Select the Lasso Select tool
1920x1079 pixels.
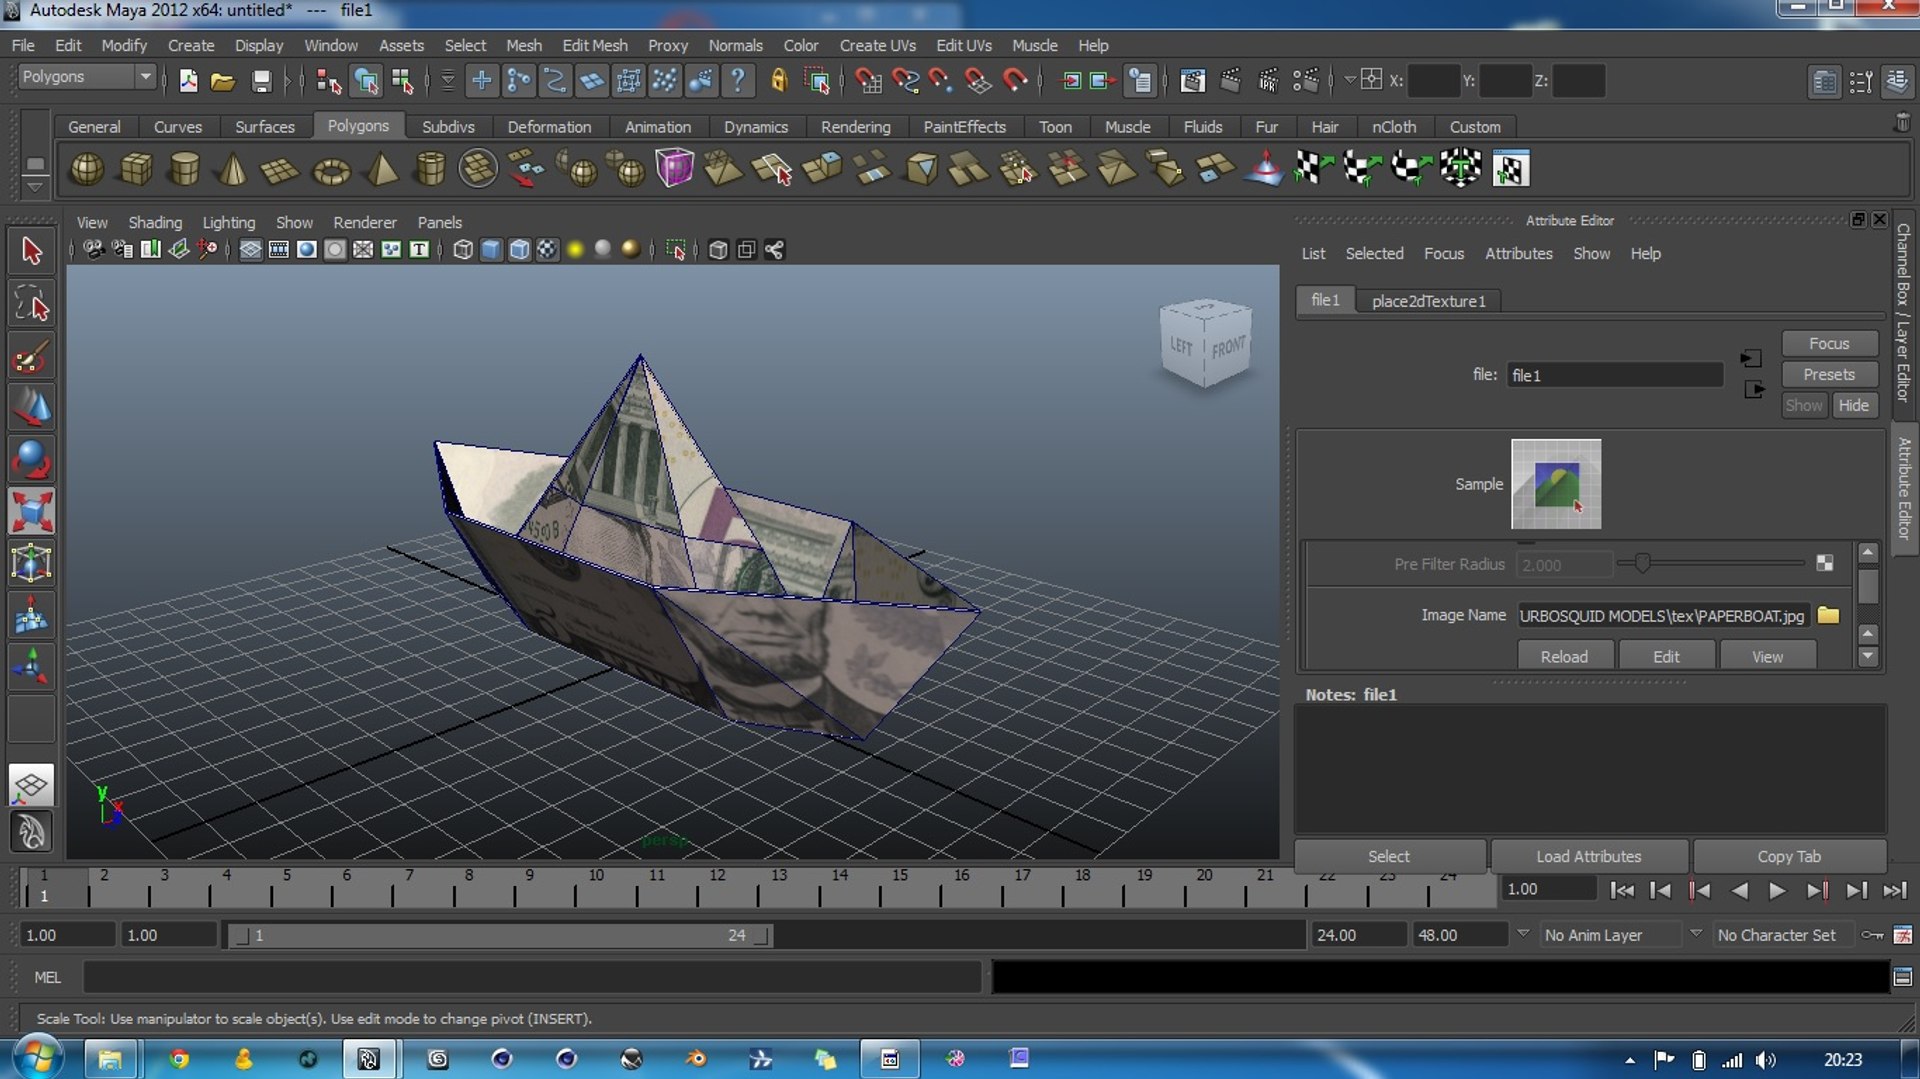32,303
